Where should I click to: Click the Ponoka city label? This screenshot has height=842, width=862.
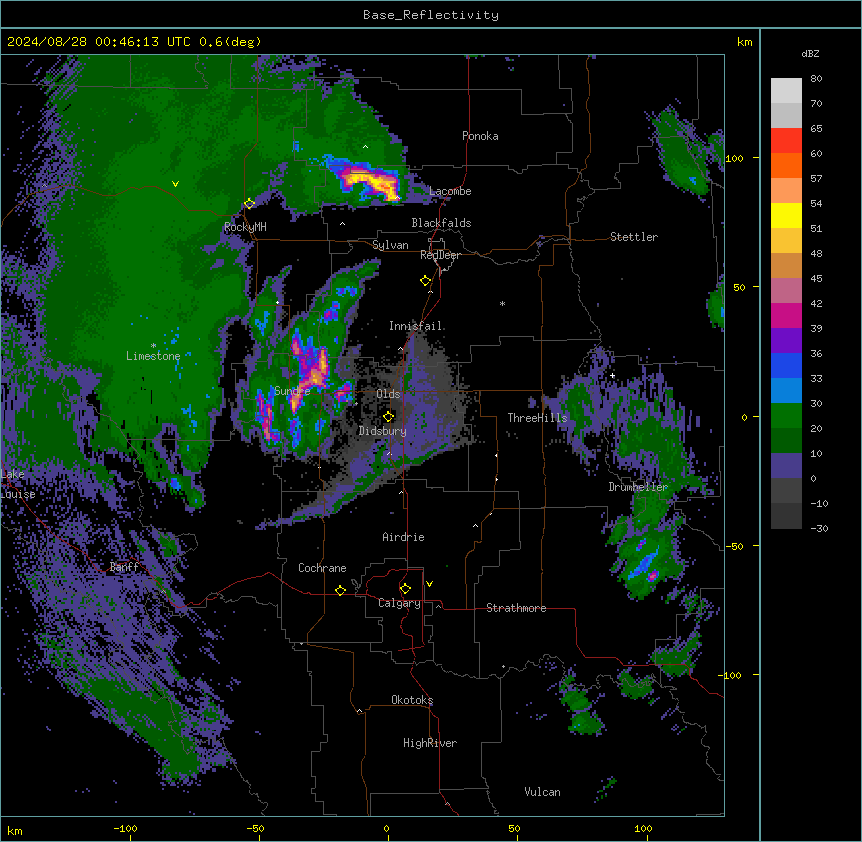point(480,136)
